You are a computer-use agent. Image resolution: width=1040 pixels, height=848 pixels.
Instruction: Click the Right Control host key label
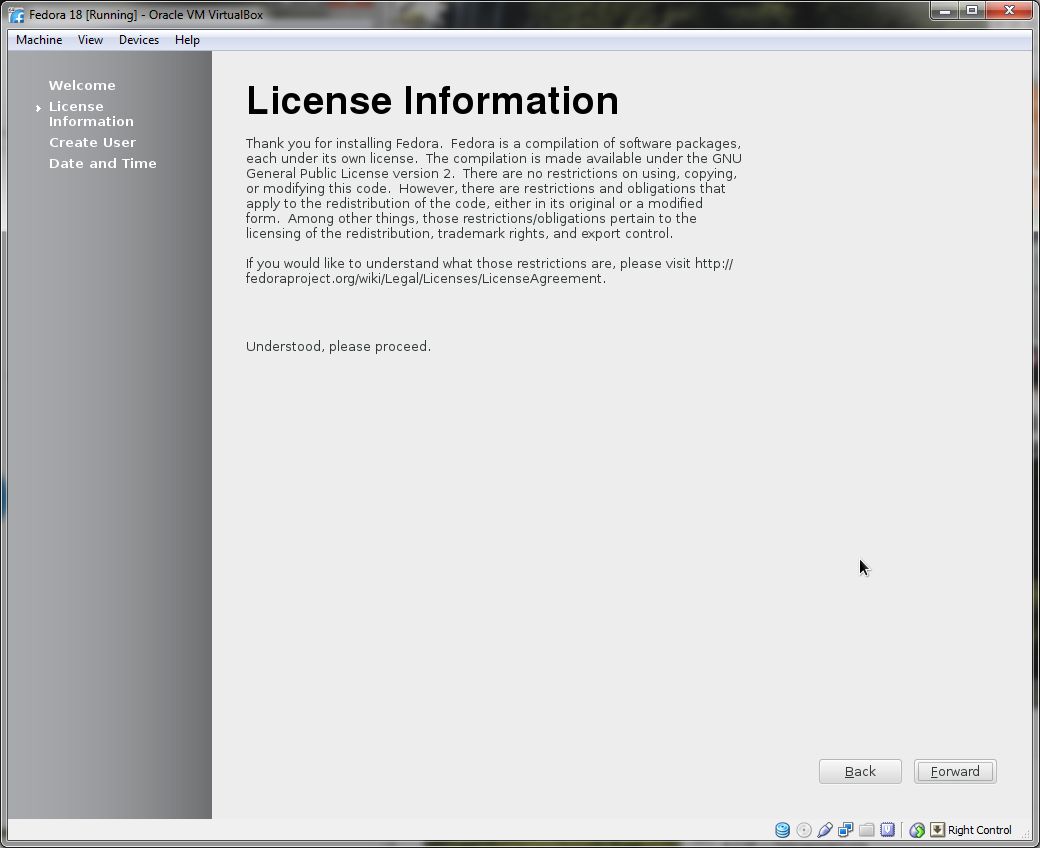(980, 830)
